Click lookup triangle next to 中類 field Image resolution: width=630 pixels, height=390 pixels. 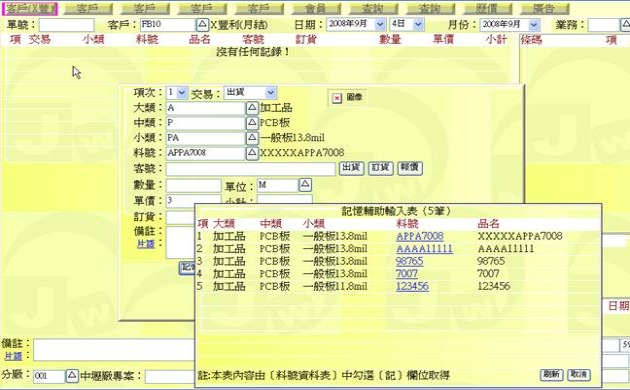[x=252, y=123]
